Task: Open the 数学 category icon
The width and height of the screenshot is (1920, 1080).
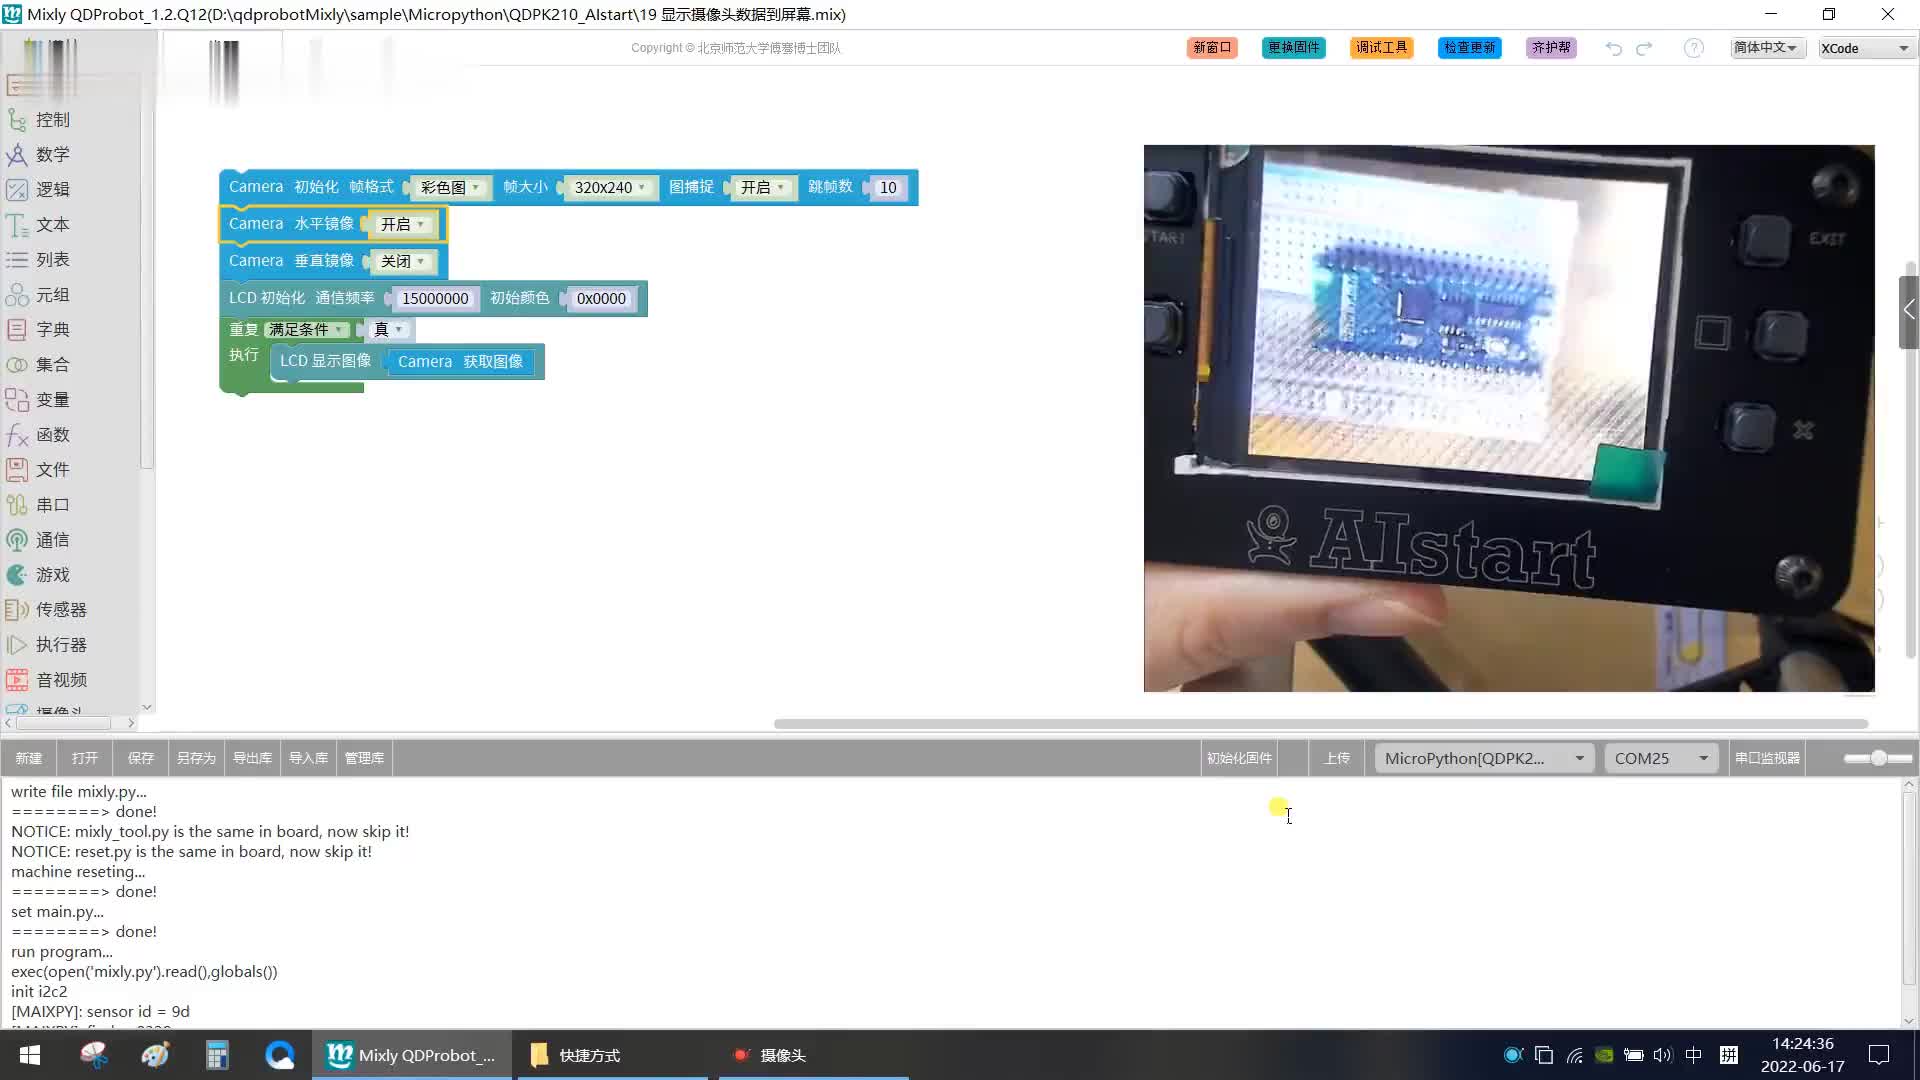Action: coord(17,155)
